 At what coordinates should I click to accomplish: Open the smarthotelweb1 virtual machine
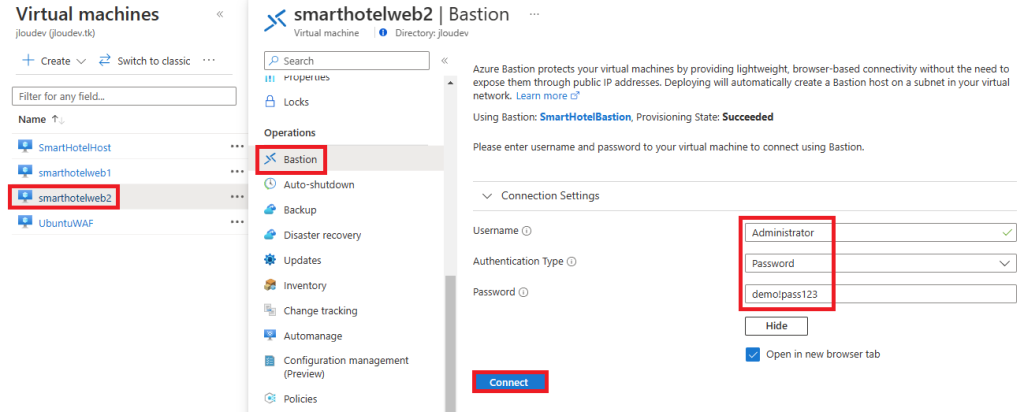[x=75, y=172]
